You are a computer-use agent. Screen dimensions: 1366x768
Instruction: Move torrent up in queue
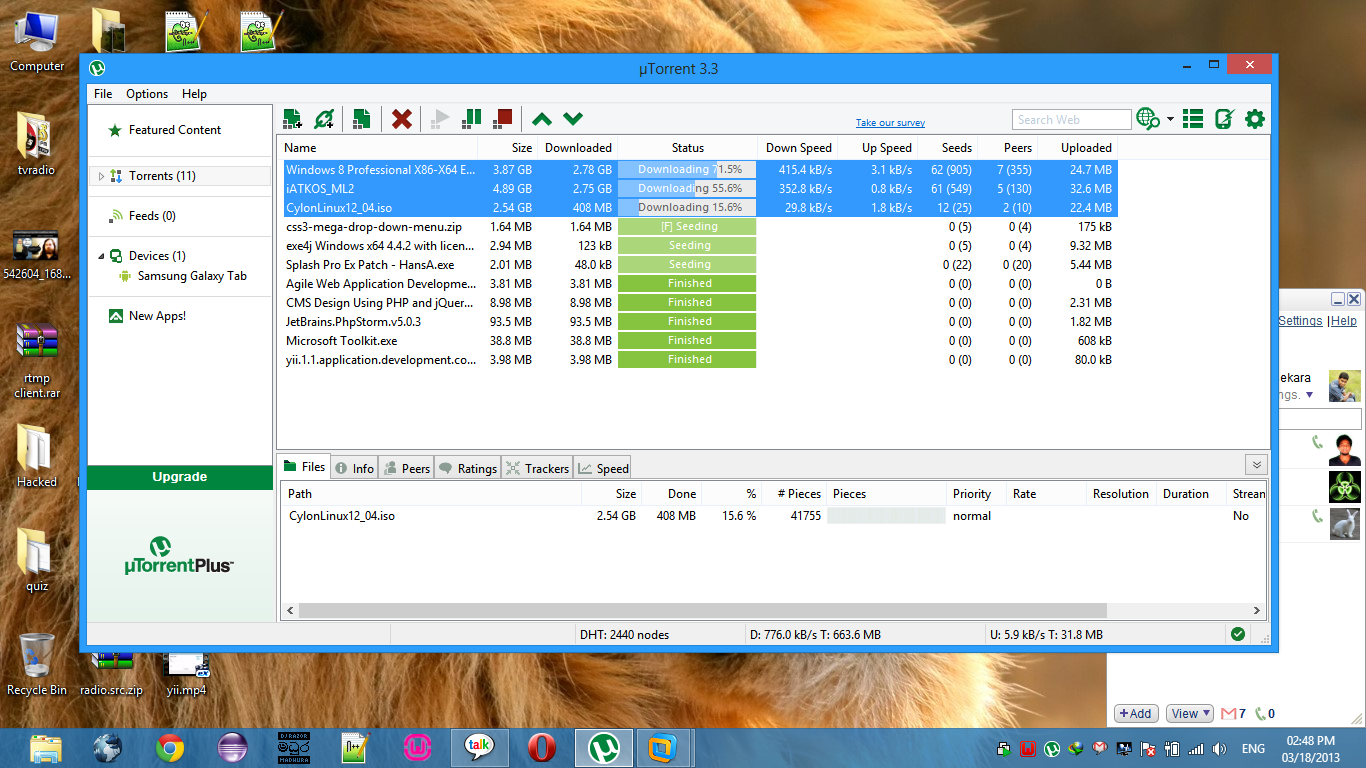coord(542,120)
